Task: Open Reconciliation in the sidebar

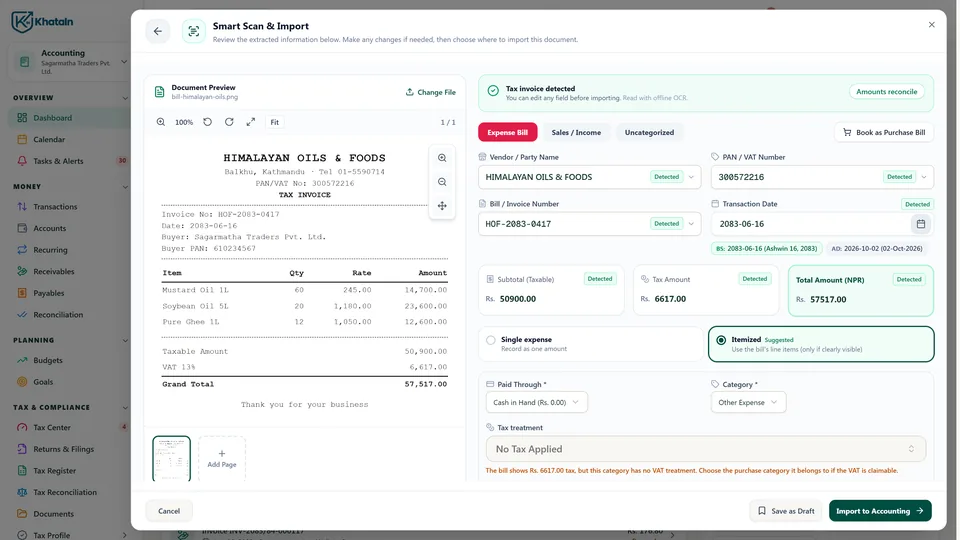Action: click(69, 315)
